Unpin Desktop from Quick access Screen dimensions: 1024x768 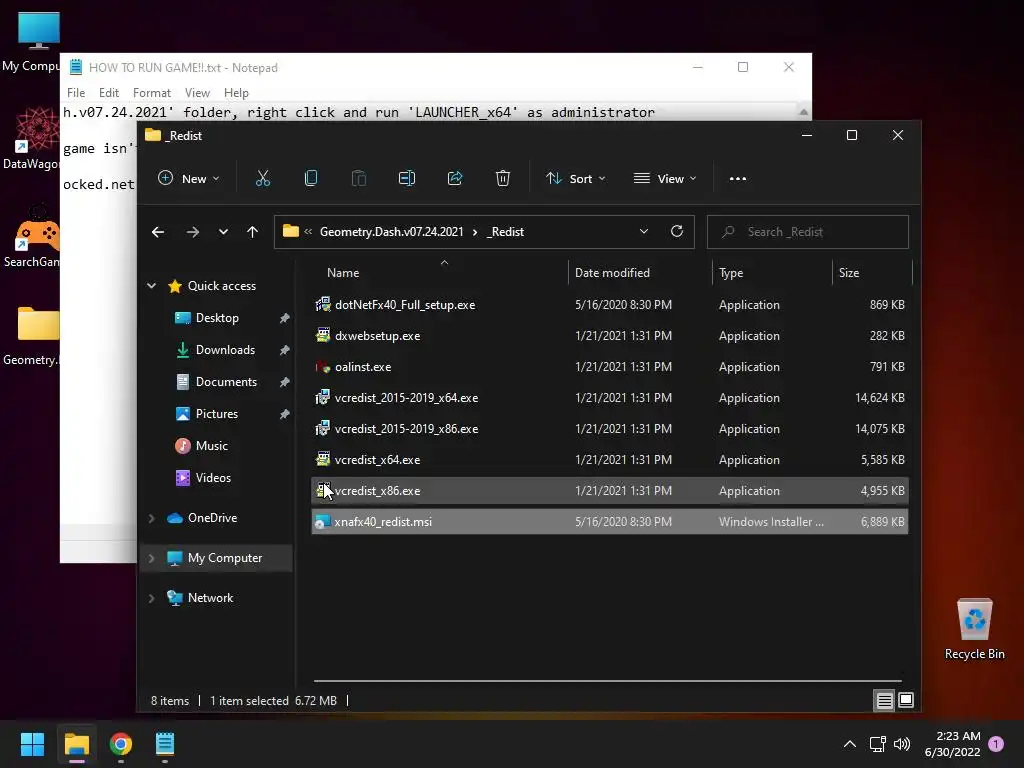284,318
